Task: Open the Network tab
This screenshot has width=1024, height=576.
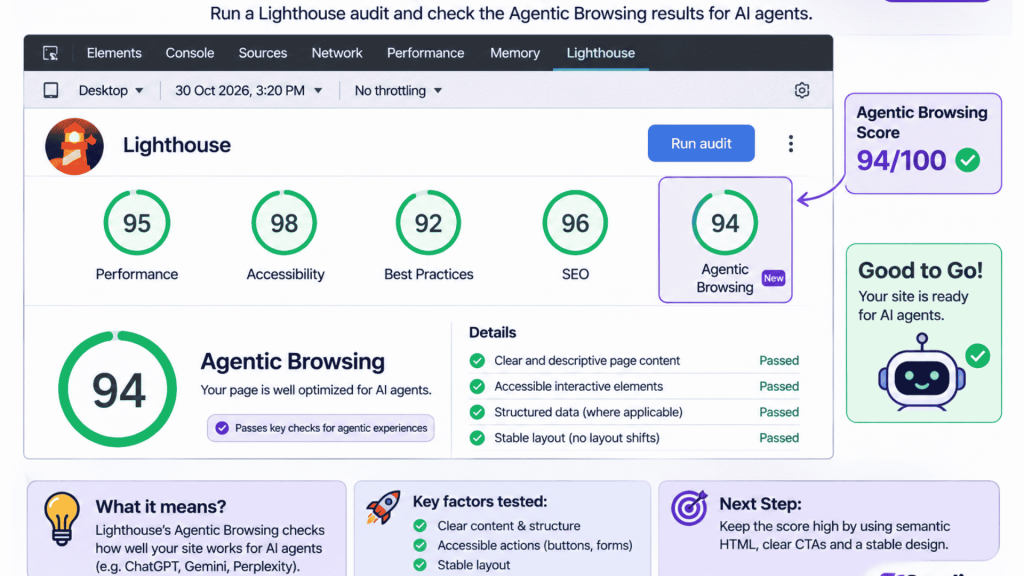Action: click(x=337, y=53)
